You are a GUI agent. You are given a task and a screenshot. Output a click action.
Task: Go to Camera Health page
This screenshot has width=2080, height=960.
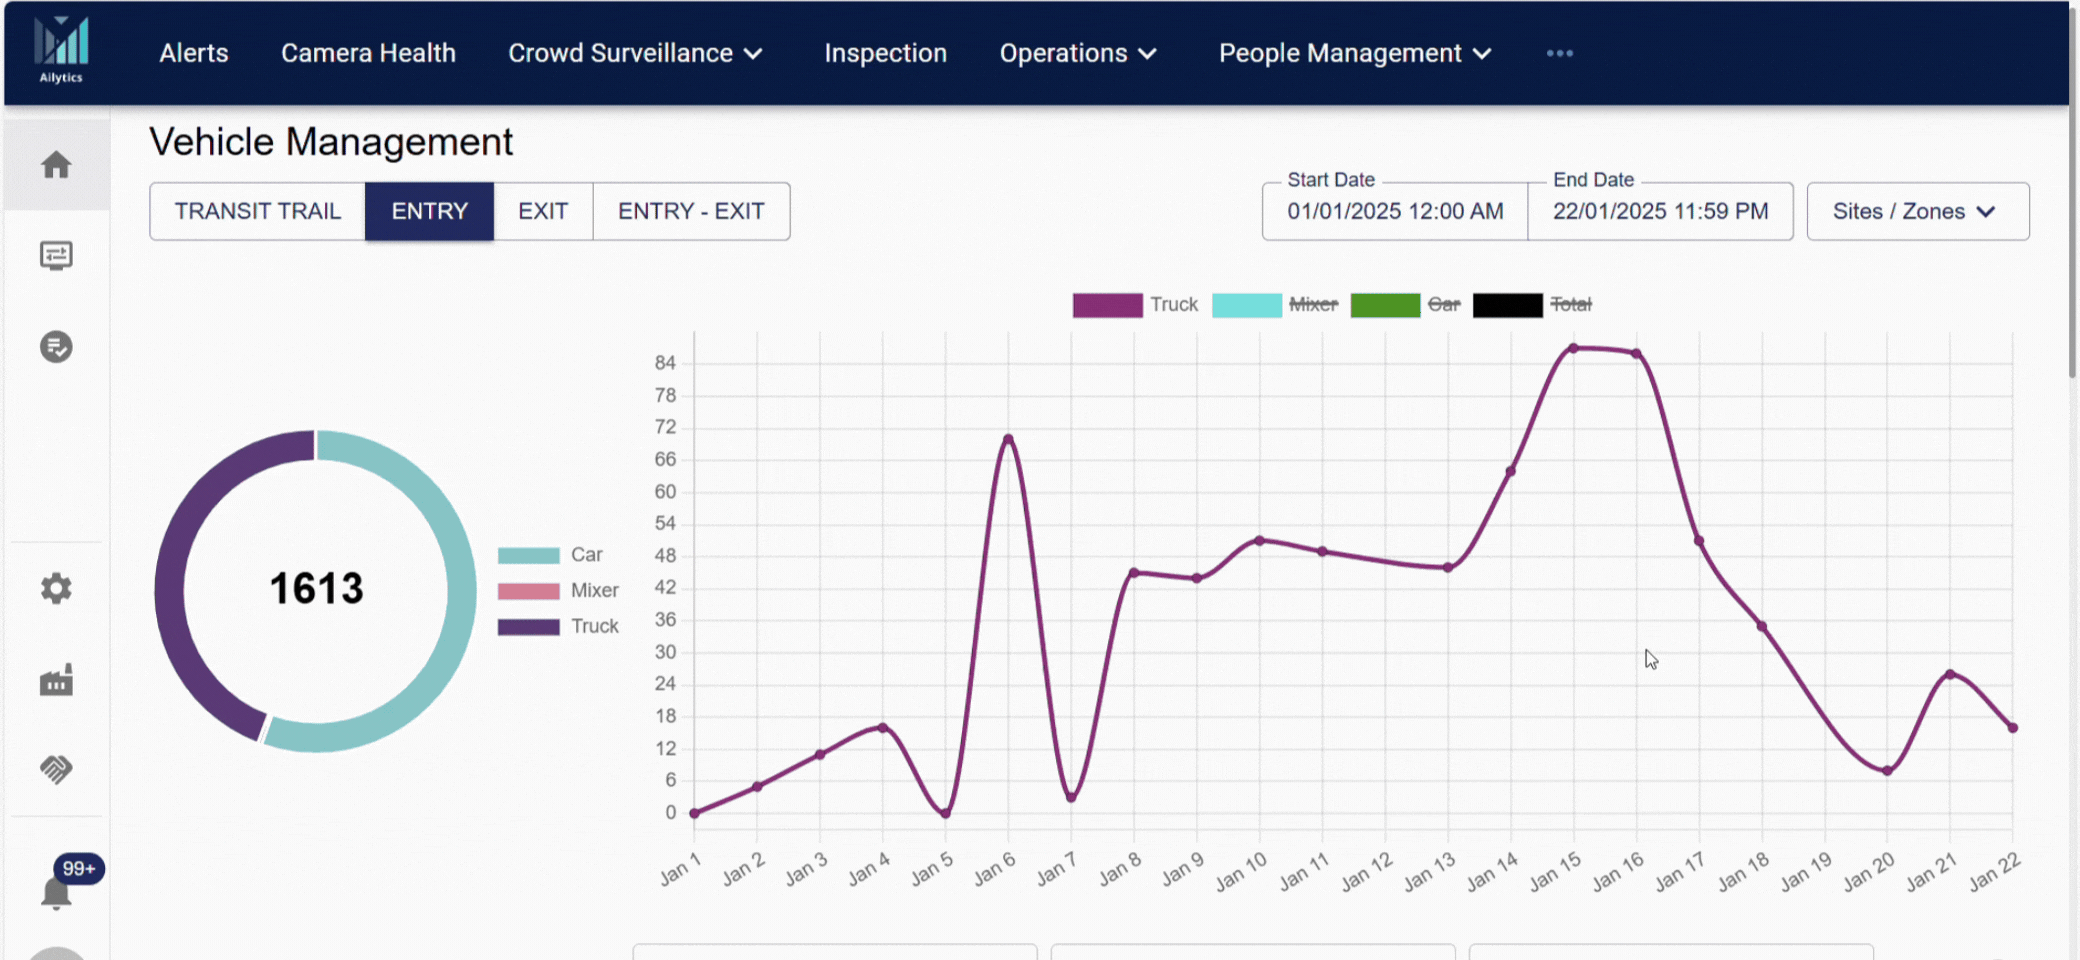[x=368, y=53]
